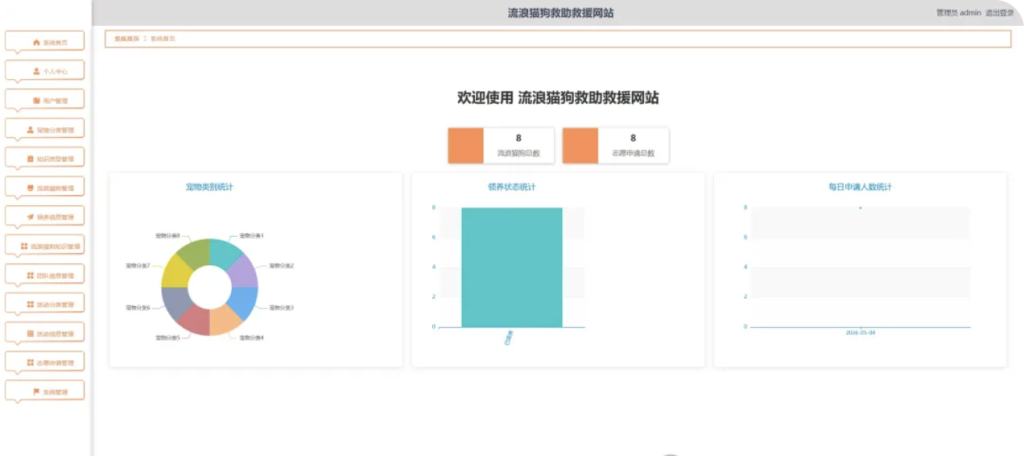Viewport: 1024px width, 456px height.
Task: Select the blue 宠物分类3 pie slice
Action: coord(244,303)
